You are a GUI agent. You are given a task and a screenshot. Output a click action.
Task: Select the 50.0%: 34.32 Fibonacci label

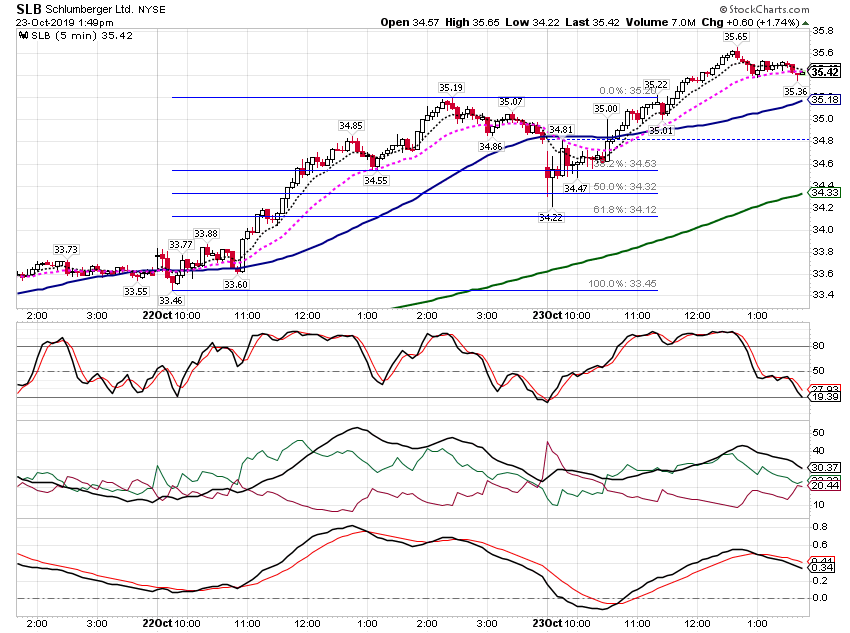(x=625, y=187)
